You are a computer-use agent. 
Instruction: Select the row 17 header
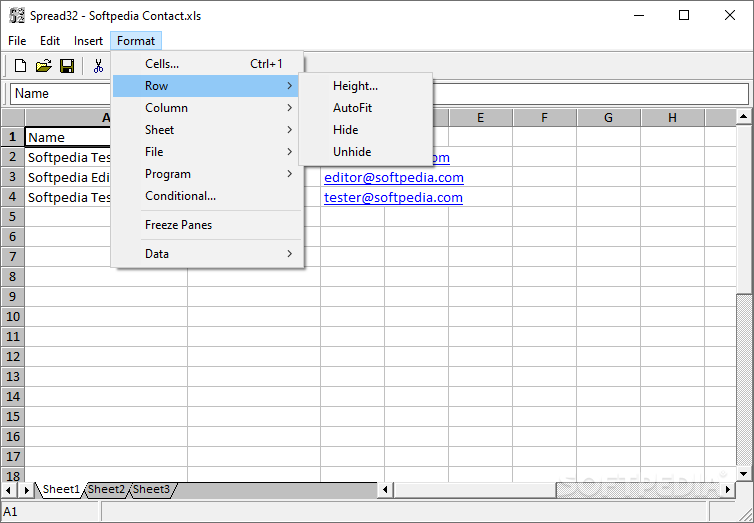(x=13, y=456)
